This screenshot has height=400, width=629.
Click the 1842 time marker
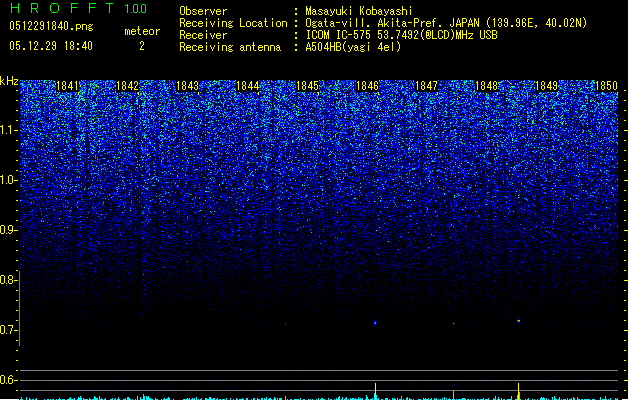point(127,86)
